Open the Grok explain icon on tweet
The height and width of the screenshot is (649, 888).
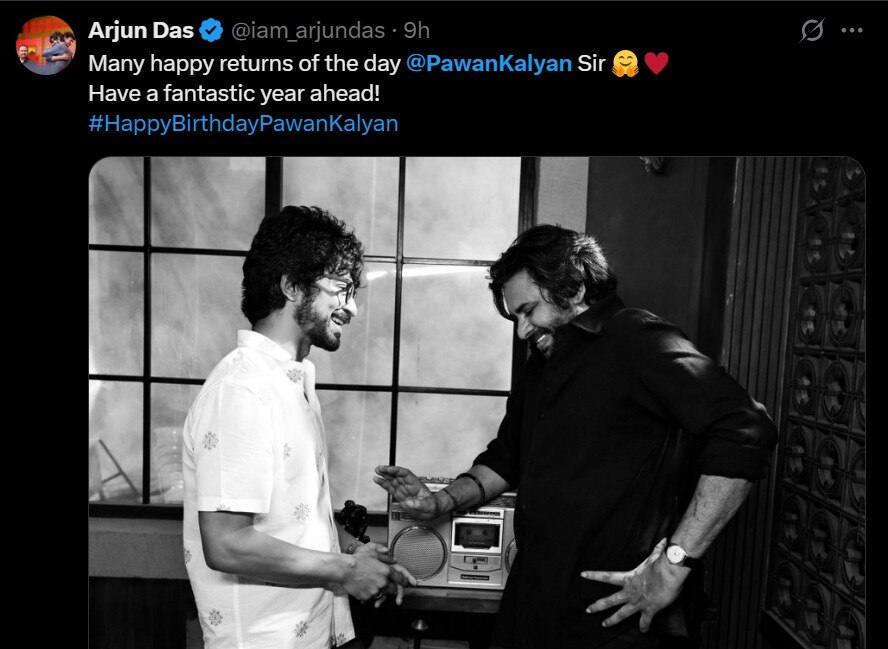pyautogui.click(x=812, y=30)
